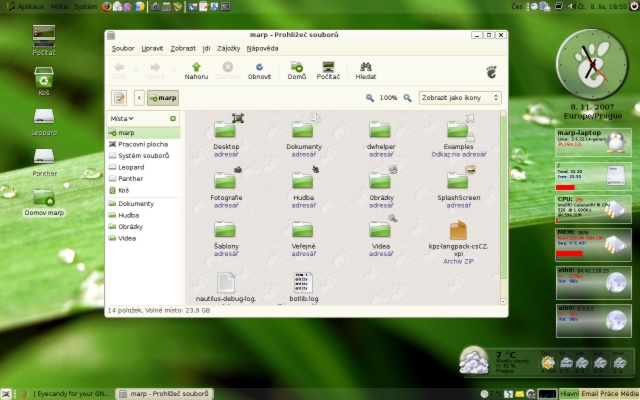Switch to the Práce workspace
The height and width of the screenshot is (400, 640).
point(609,394)
